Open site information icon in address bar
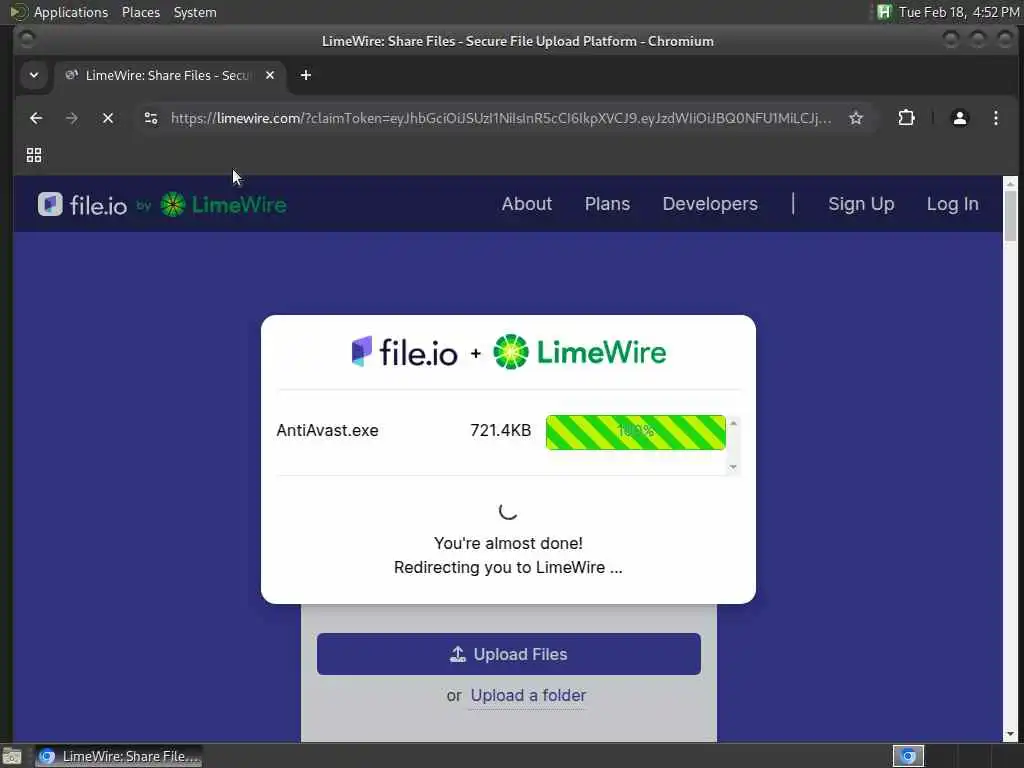1024x768 pixels. click(151, 118)
